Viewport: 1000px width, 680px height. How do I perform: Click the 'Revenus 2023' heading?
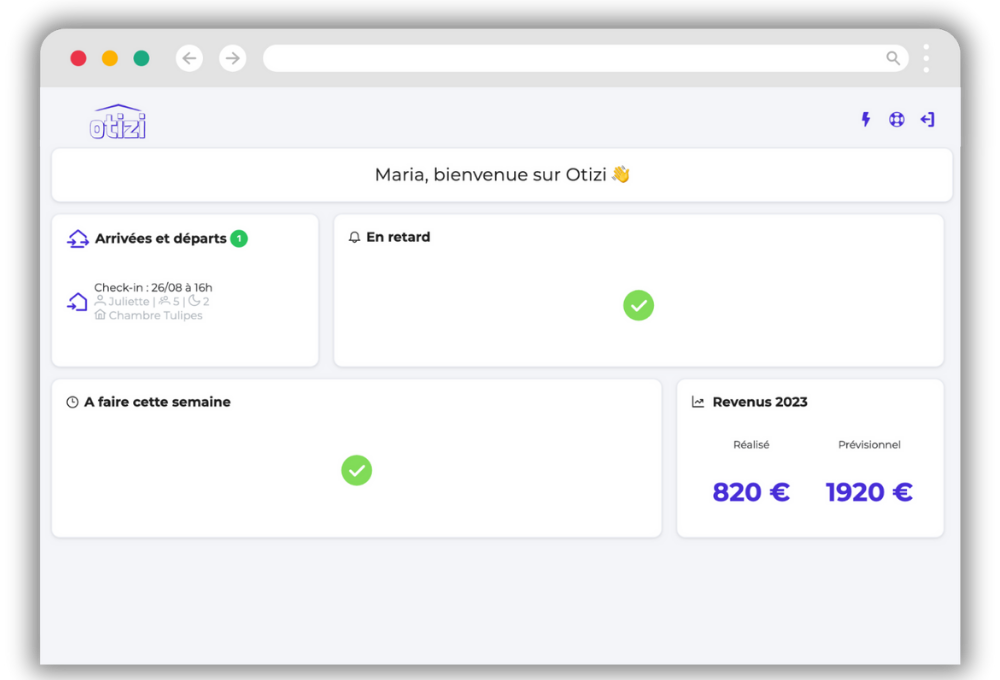pos(760,402)
